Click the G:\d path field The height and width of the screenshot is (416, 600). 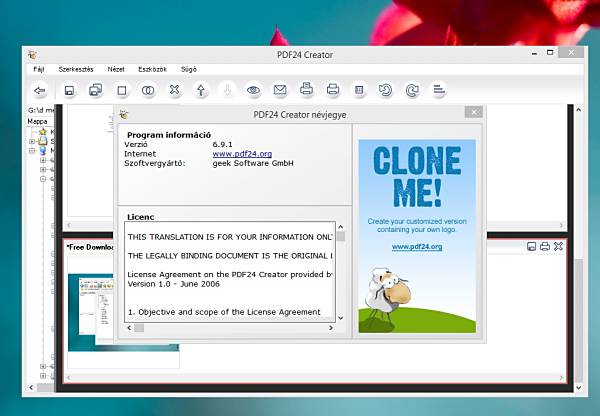tap(41, 110)
